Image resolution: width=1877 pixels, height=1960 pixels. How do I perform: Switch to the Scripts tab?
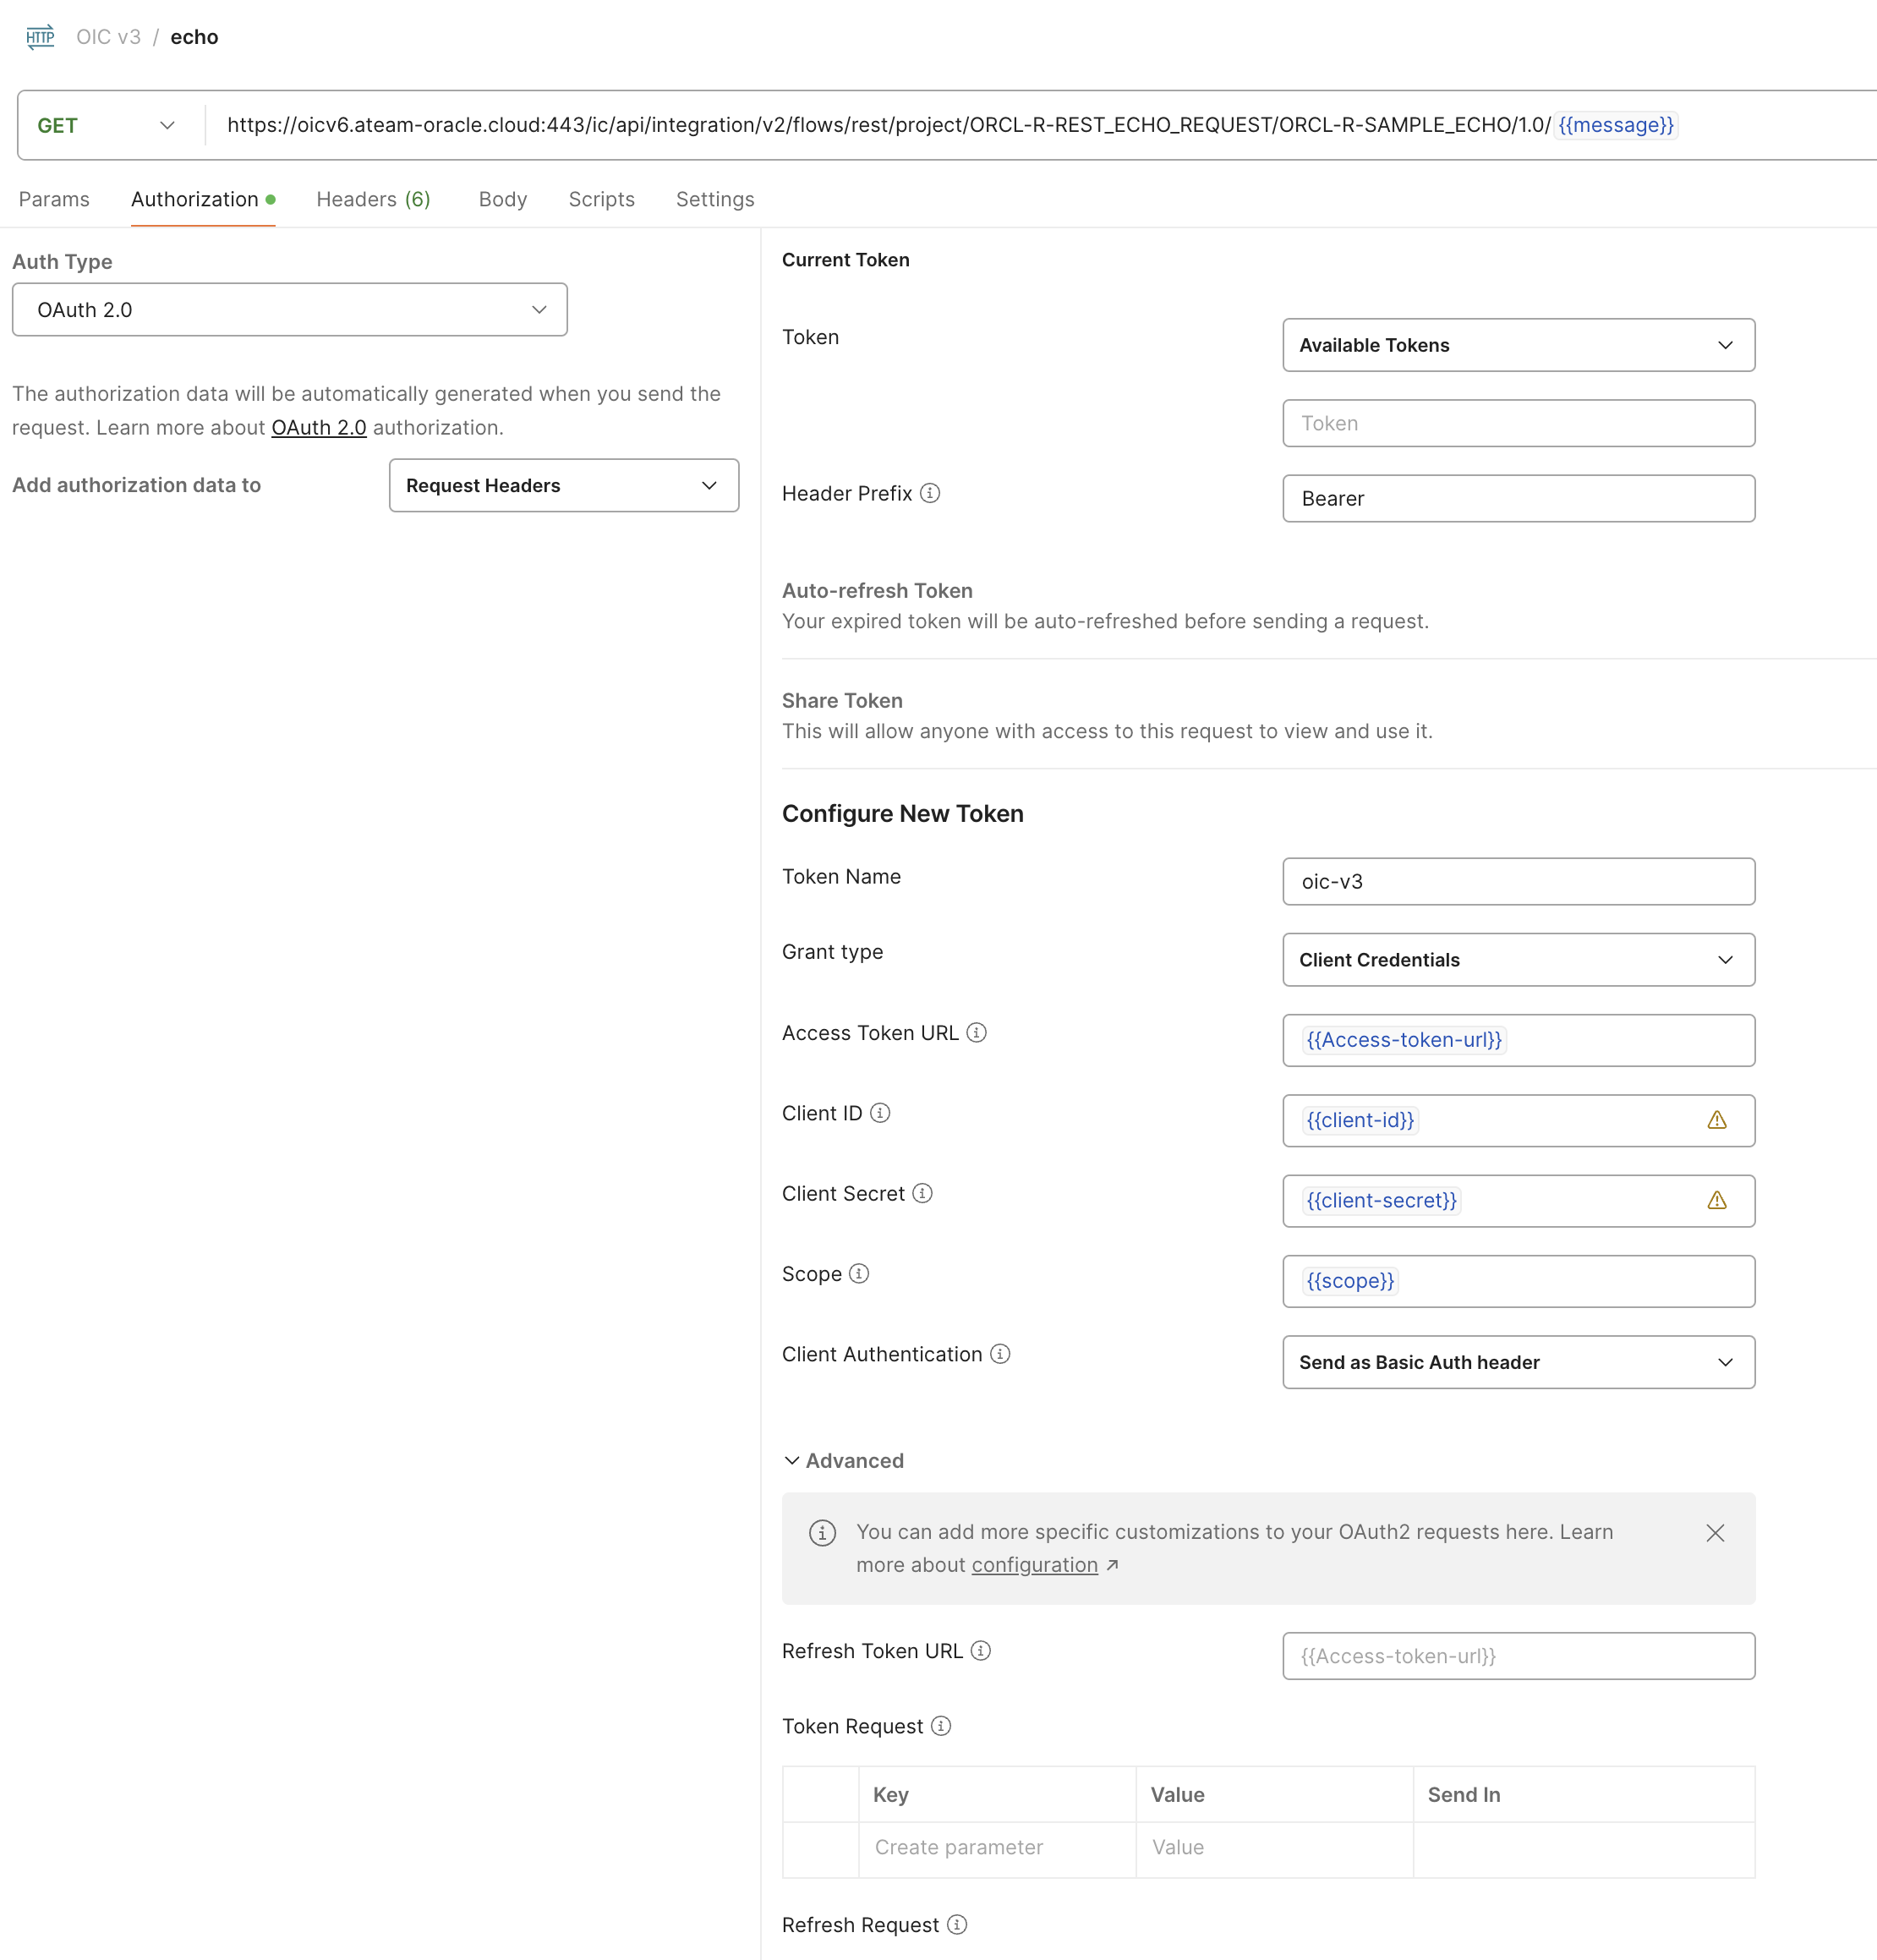[x=601, y=199]
